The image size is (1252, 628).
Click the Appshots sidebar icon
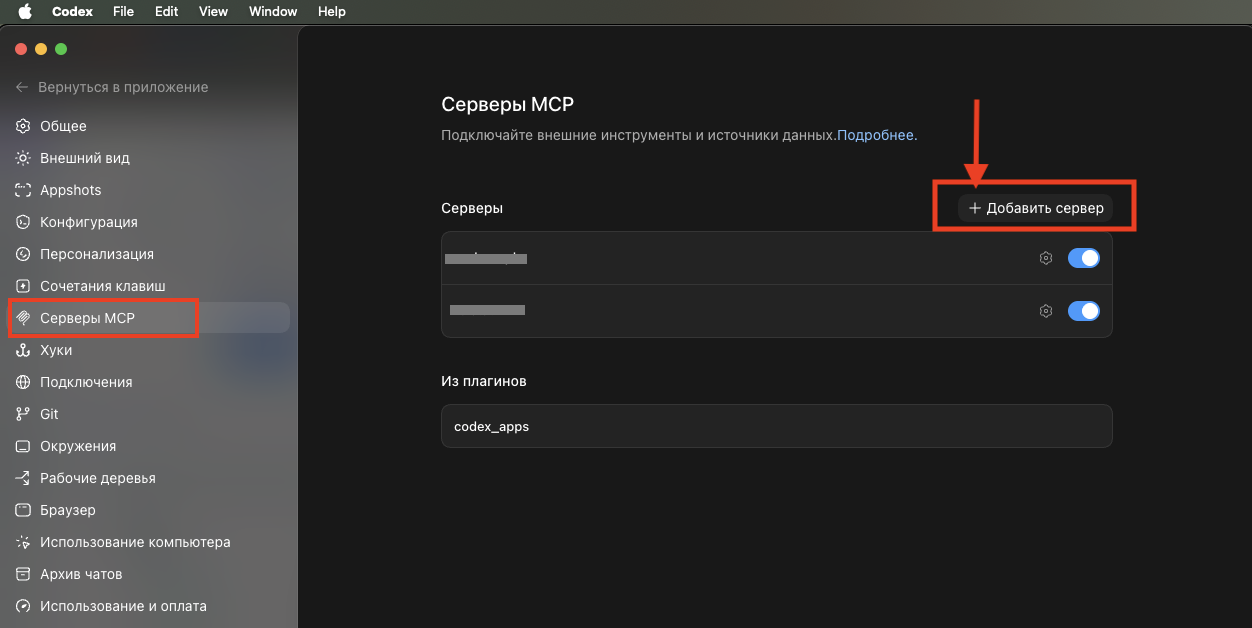pos(23,190)
